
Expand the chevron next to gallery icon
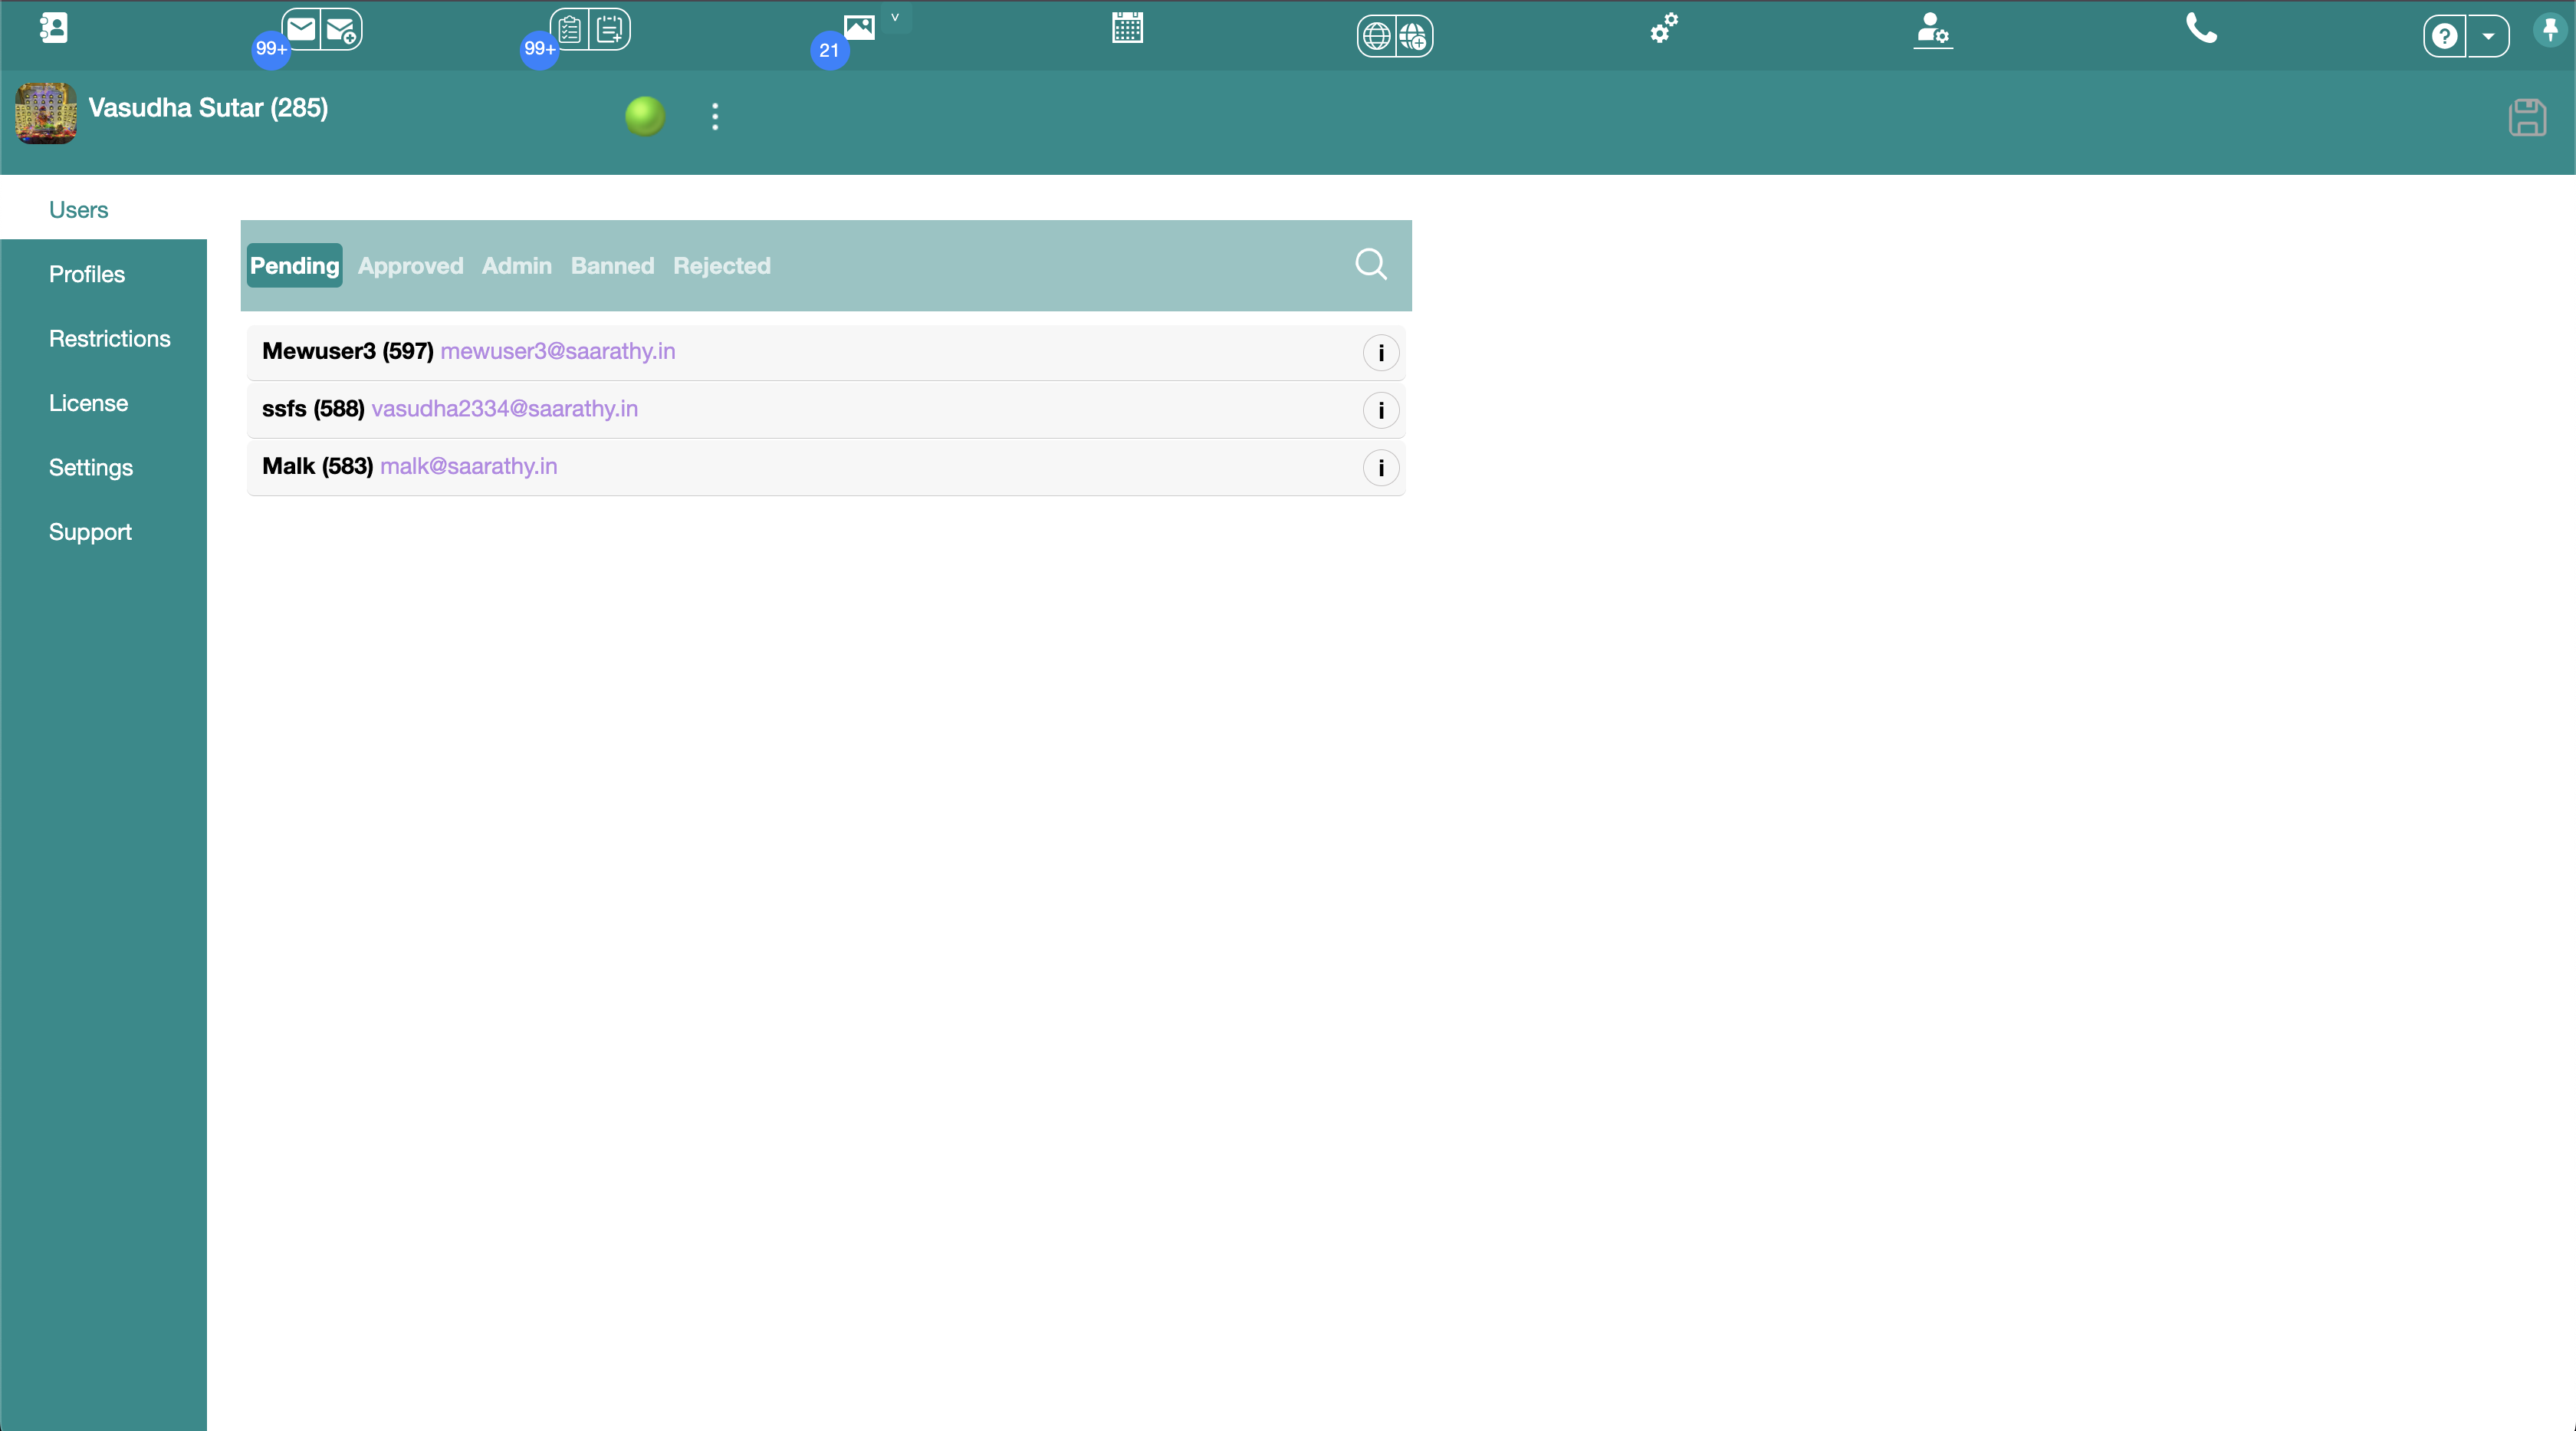pyautogui.click(x=895, y=18)
